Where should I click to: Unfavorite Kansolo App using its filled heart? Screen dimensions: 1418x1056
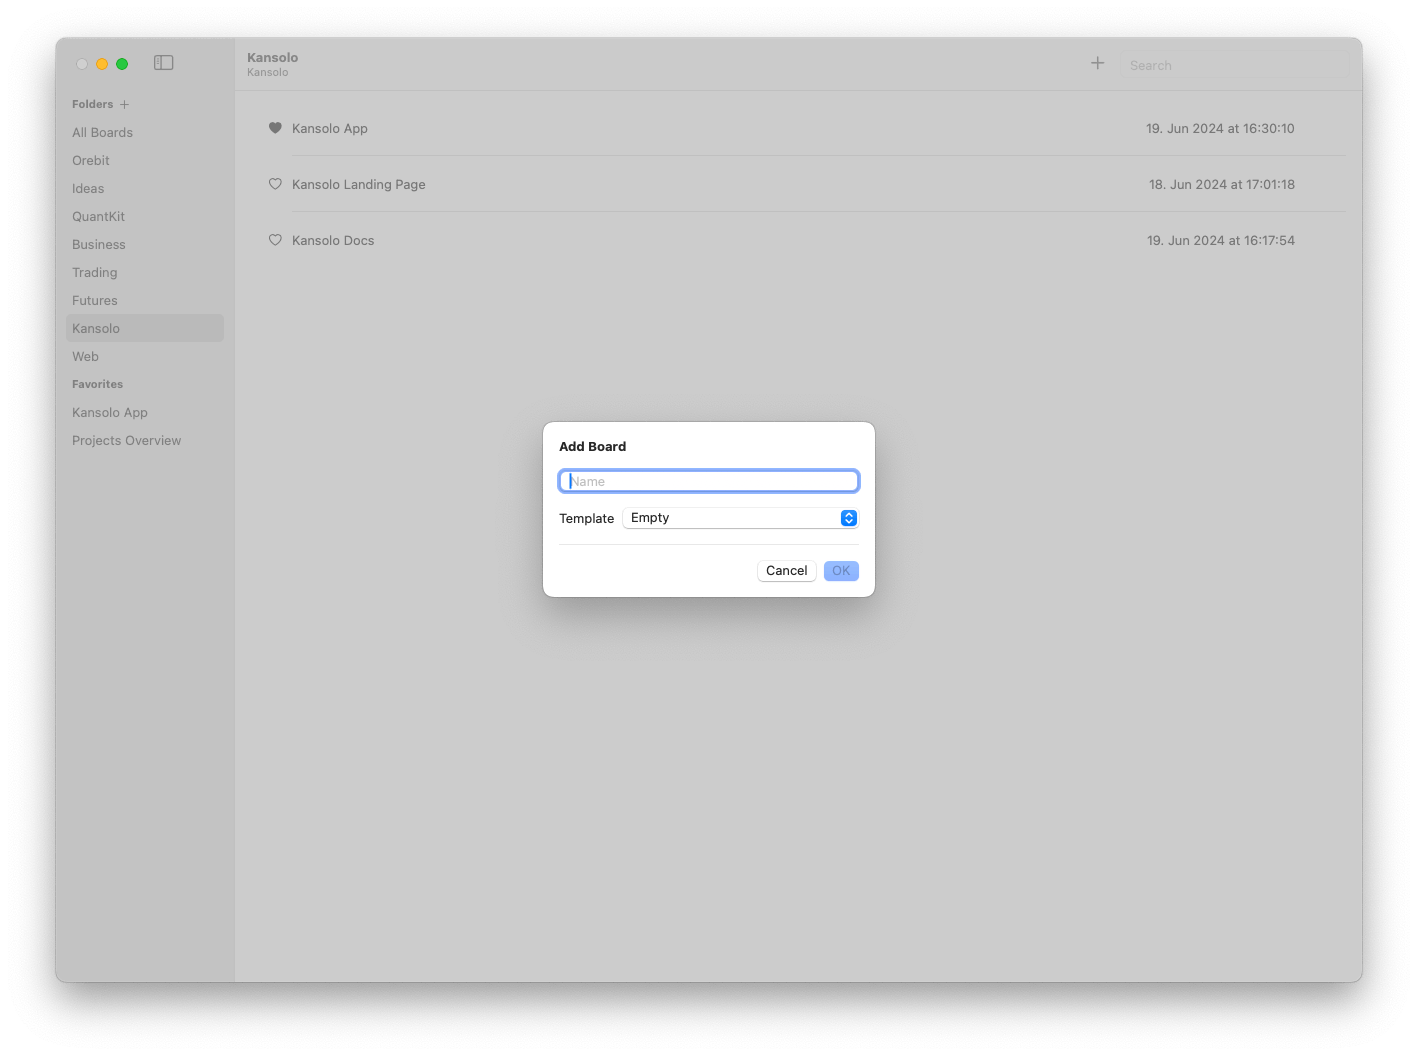click(275, 128)
